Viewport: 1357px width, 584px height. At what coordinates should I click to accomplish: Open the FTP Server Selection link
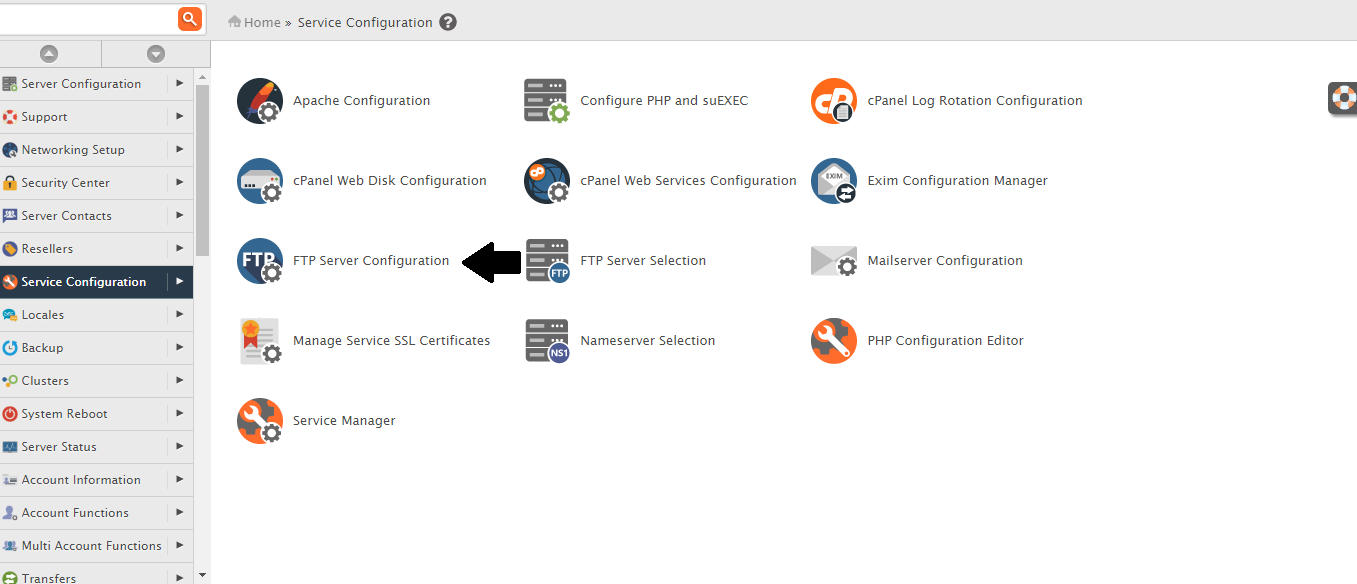tap(643, 261)
